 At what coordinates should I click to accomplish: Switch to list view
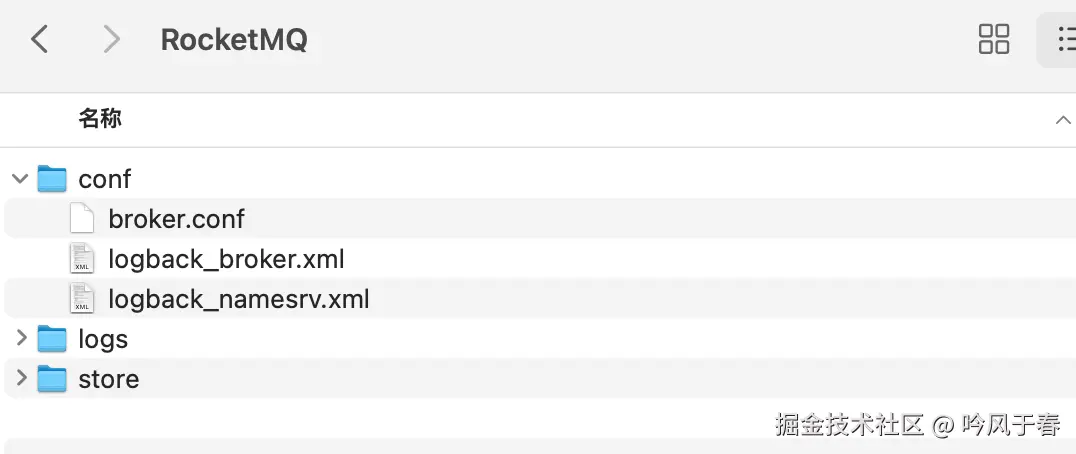coord(1064,40)
